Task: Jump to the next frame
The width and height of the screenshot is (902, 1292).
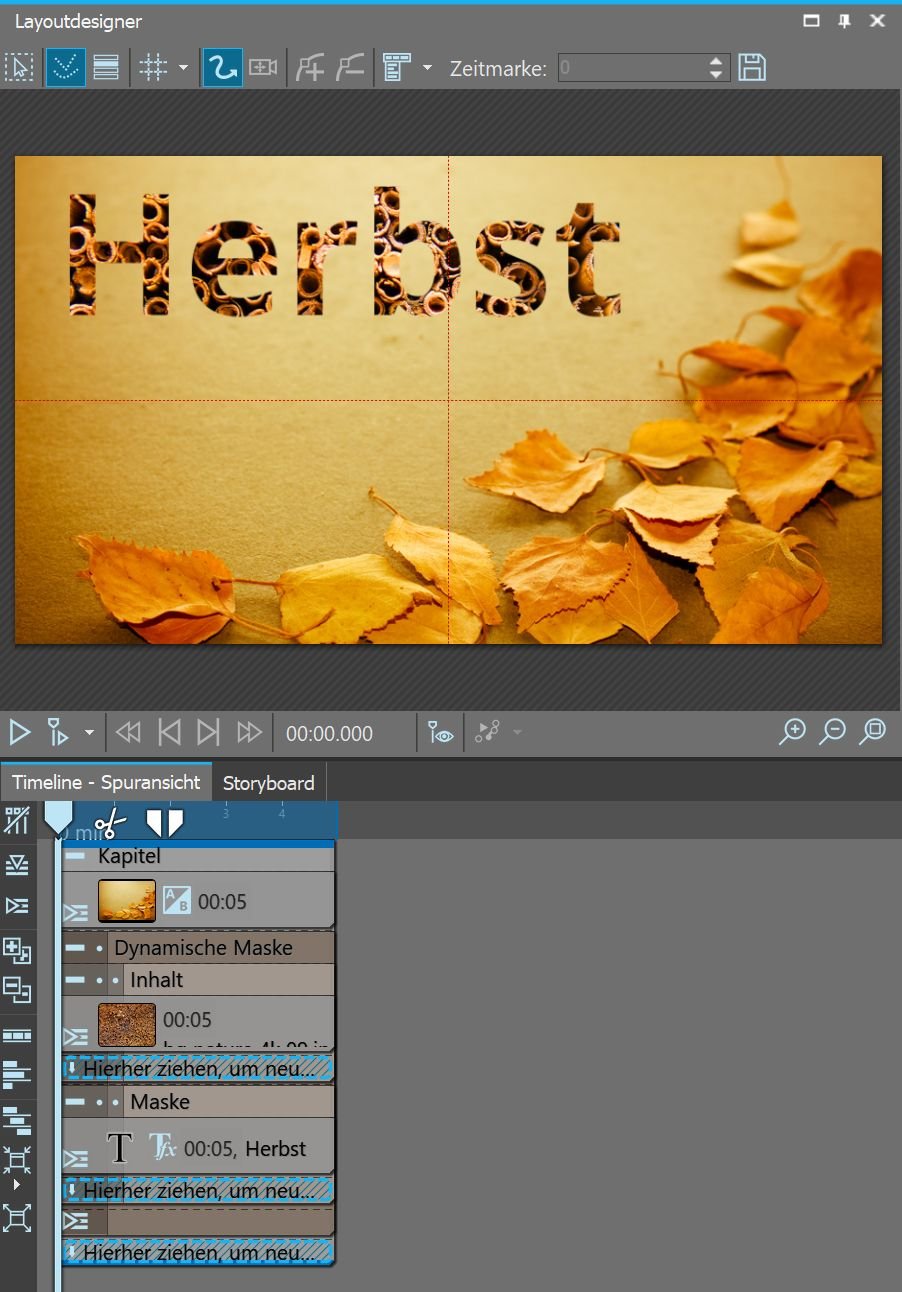Action: coord(207,733)
